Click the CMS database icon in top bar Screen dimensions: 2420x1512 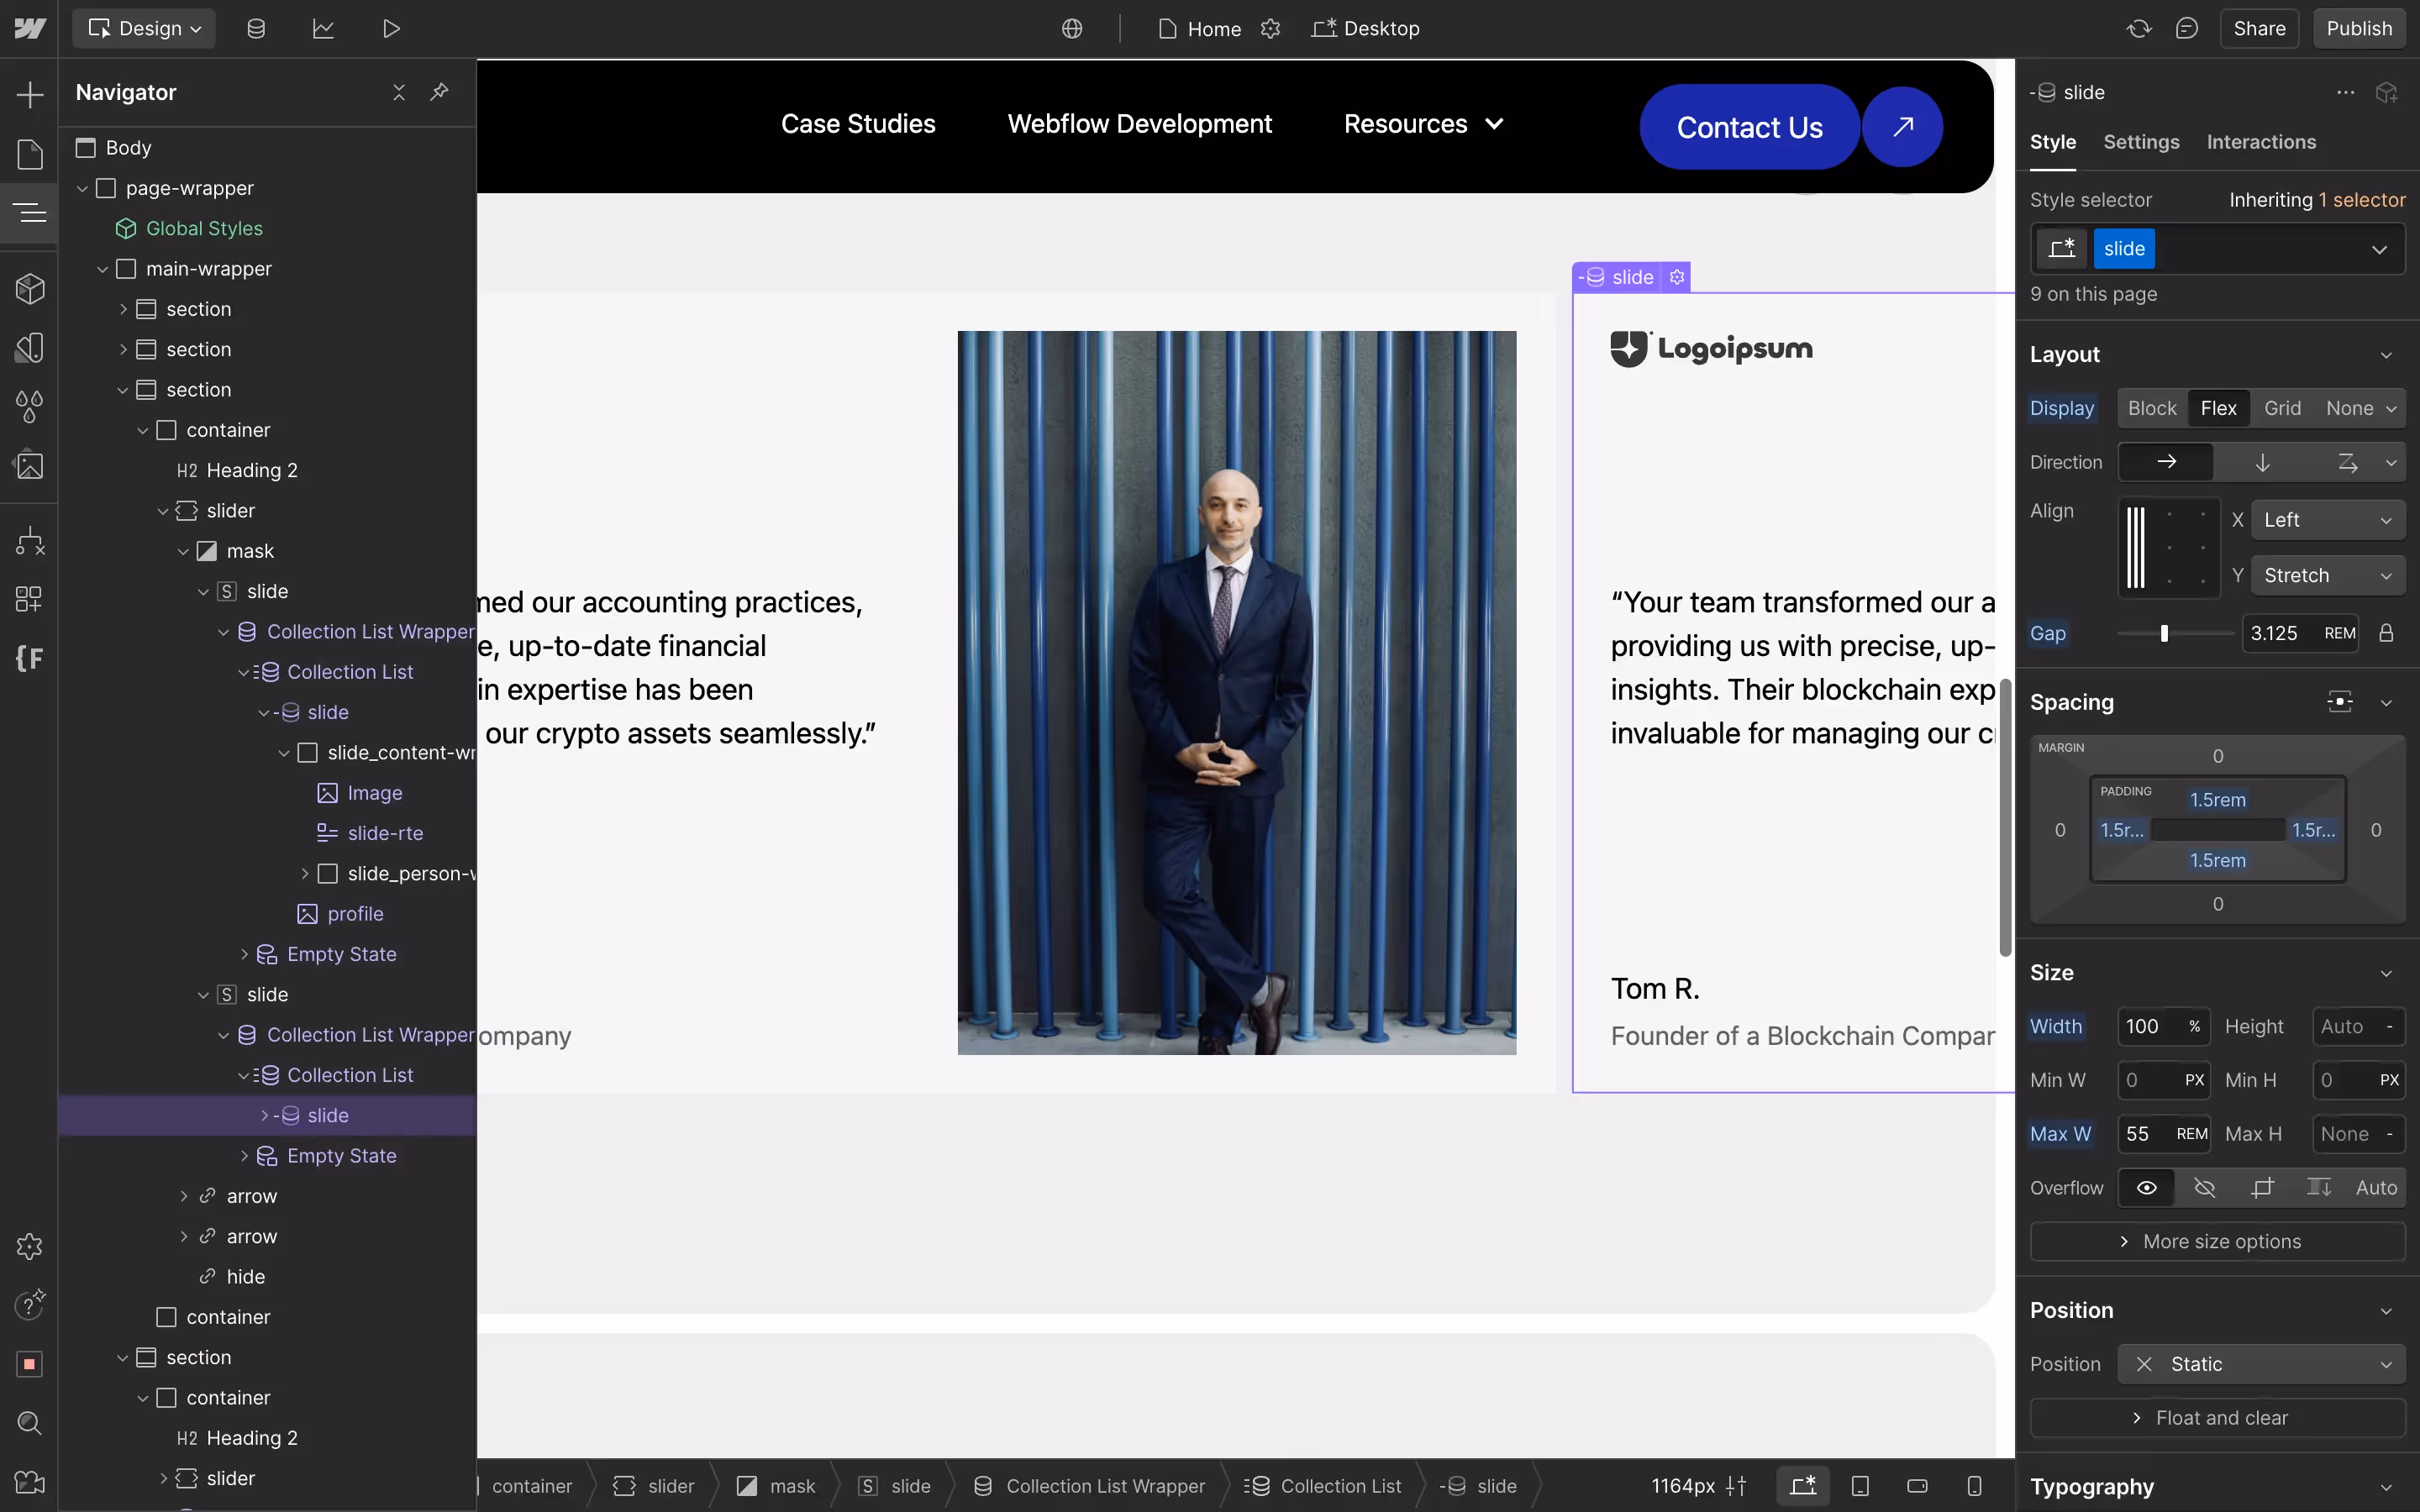[x=256, y=29]
